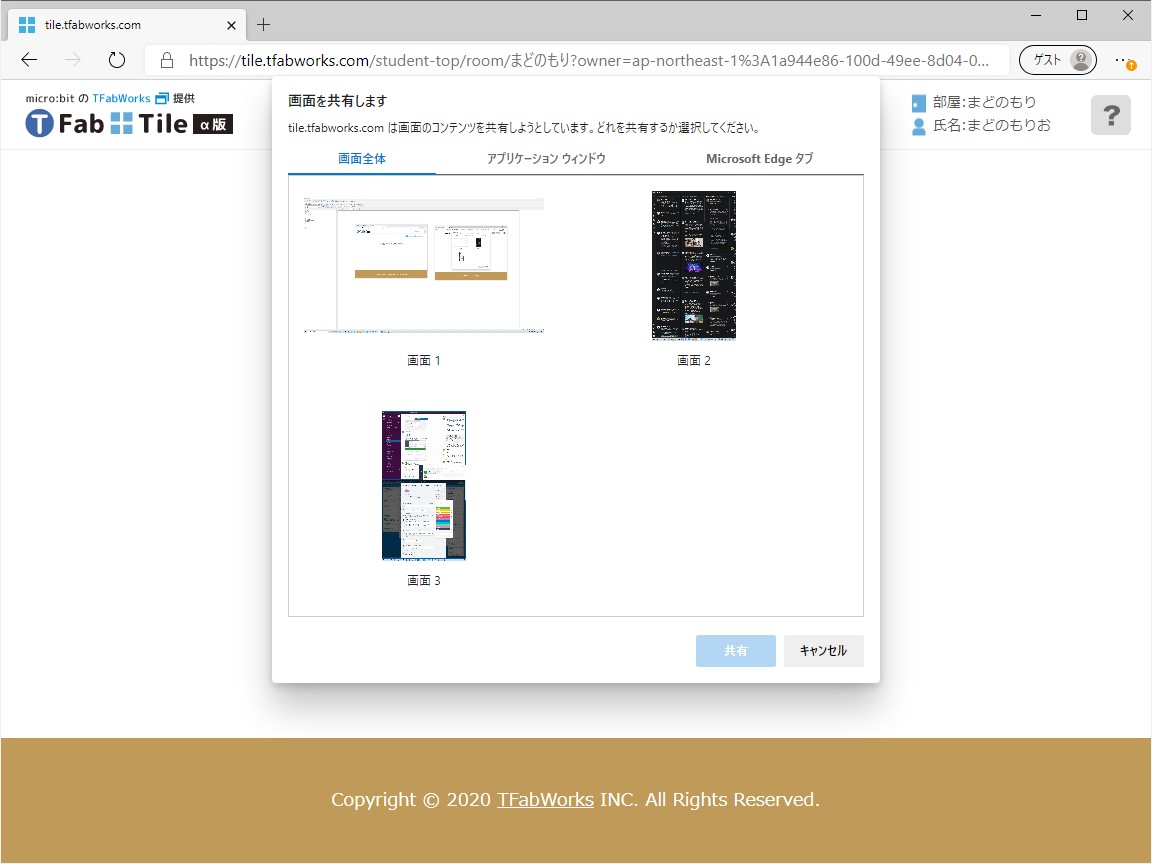Click the TFab Tile logo icon
This screenshot has height=864, width=1152.
[x=38, y=123]
